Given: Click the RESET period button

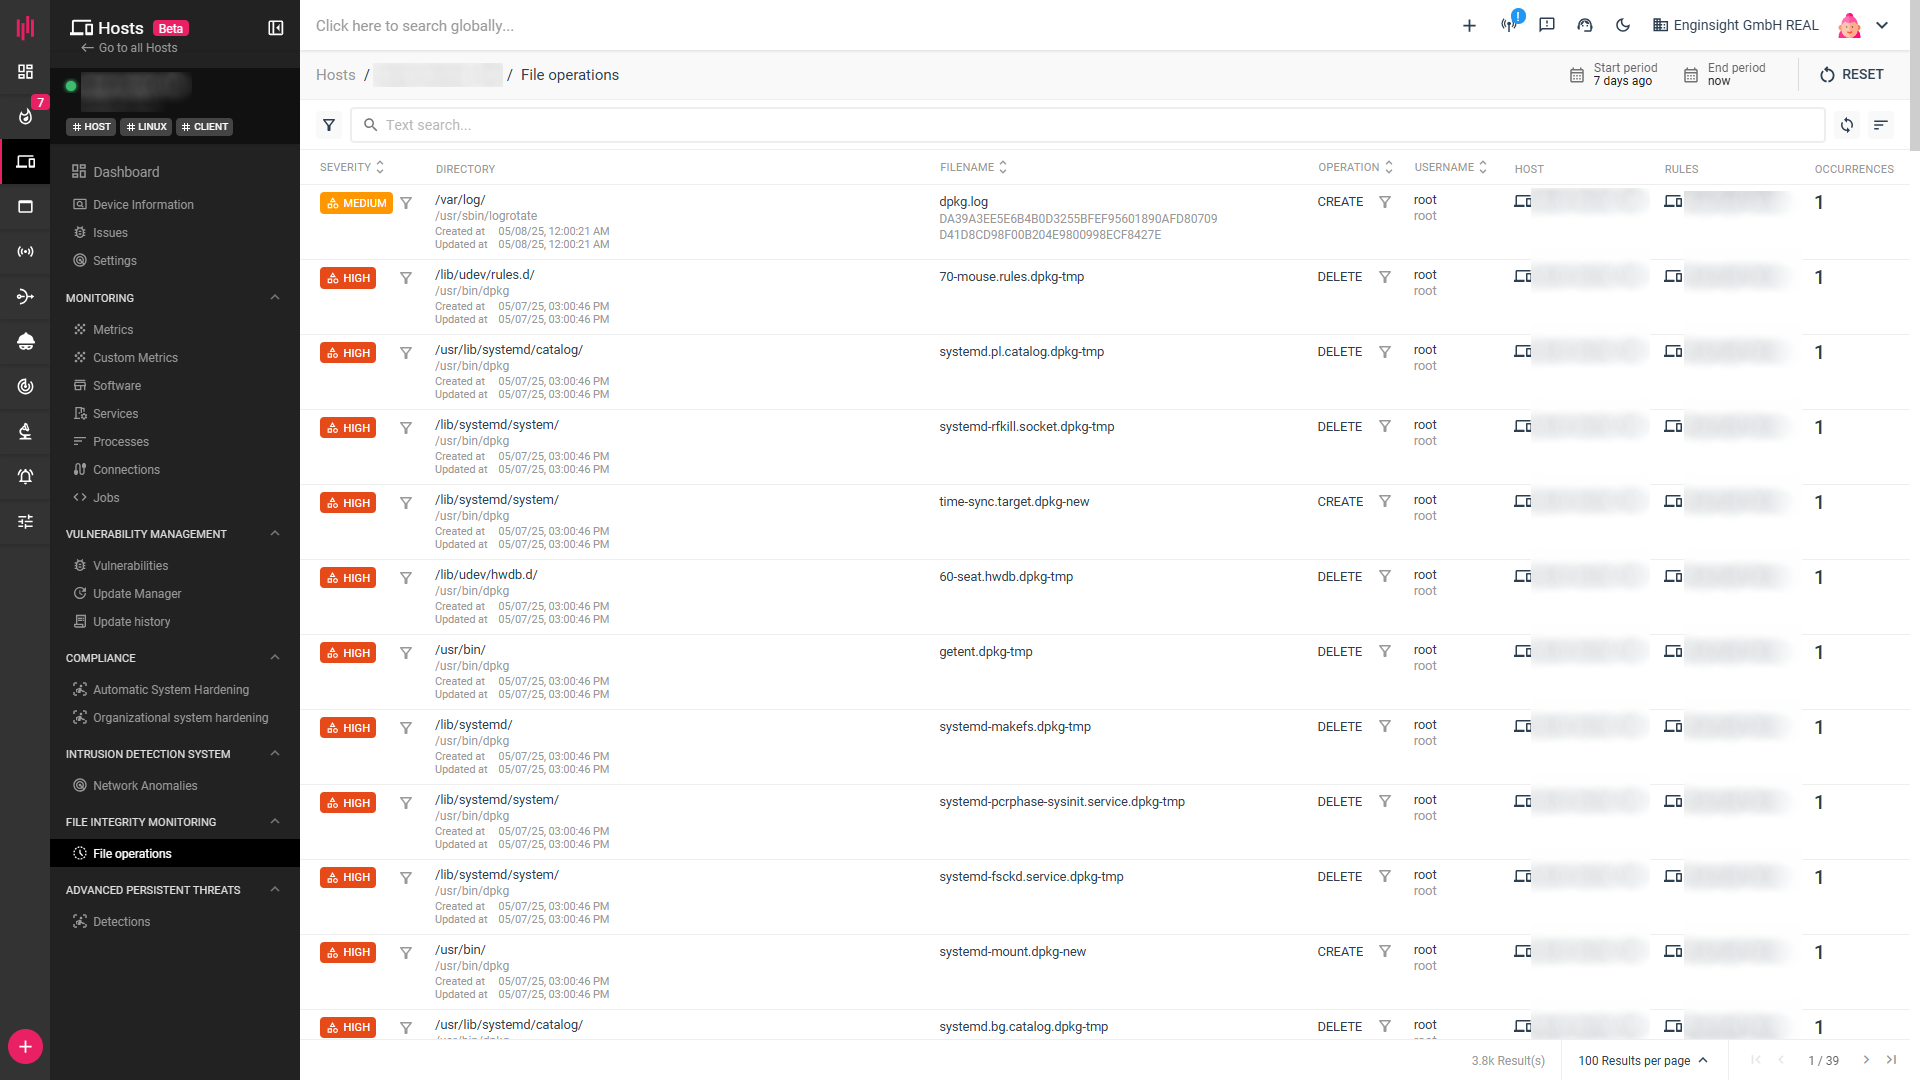Looking at the screenshot, I should coord(1851,75).
